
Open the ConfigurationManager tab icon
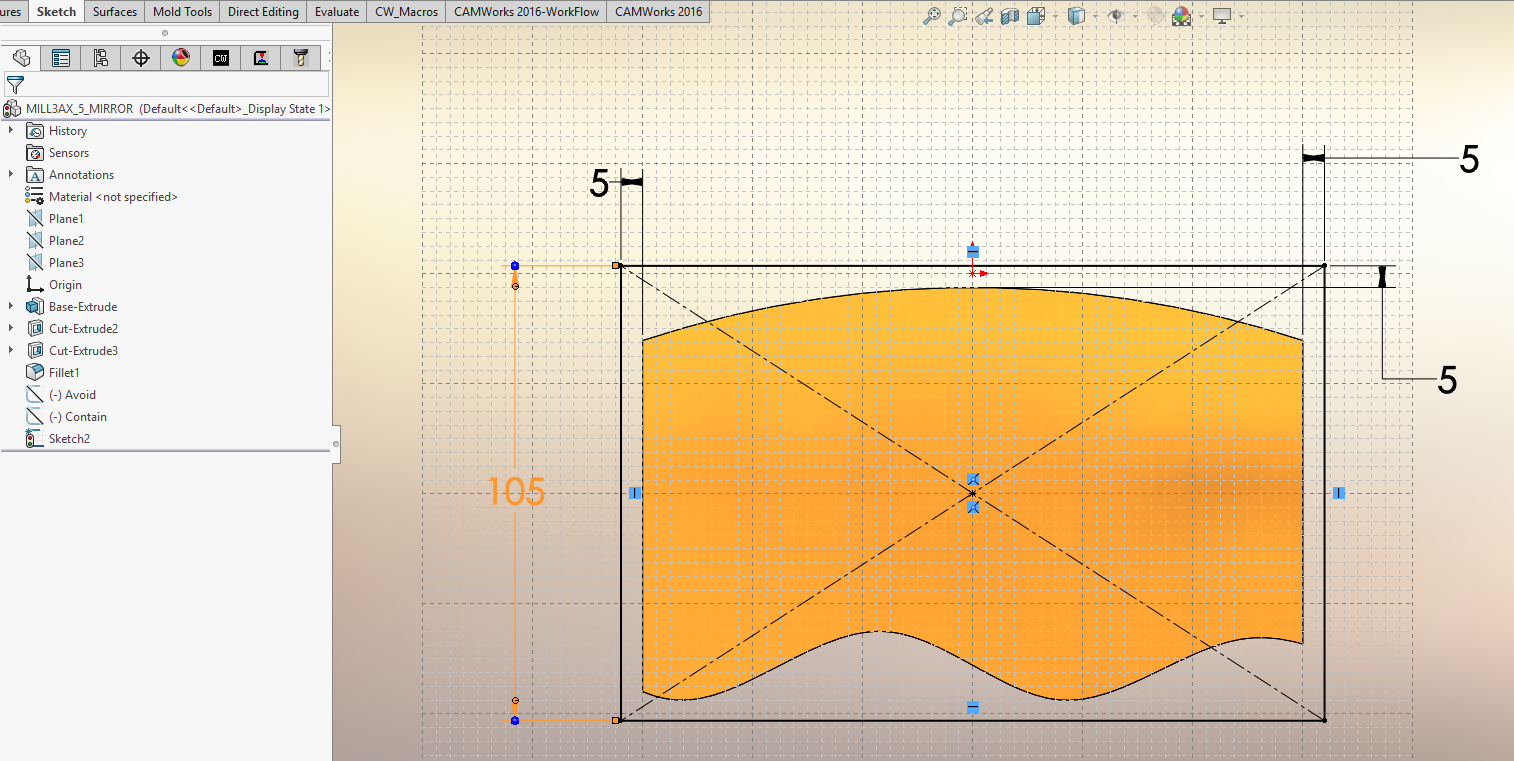click(100, 58)
